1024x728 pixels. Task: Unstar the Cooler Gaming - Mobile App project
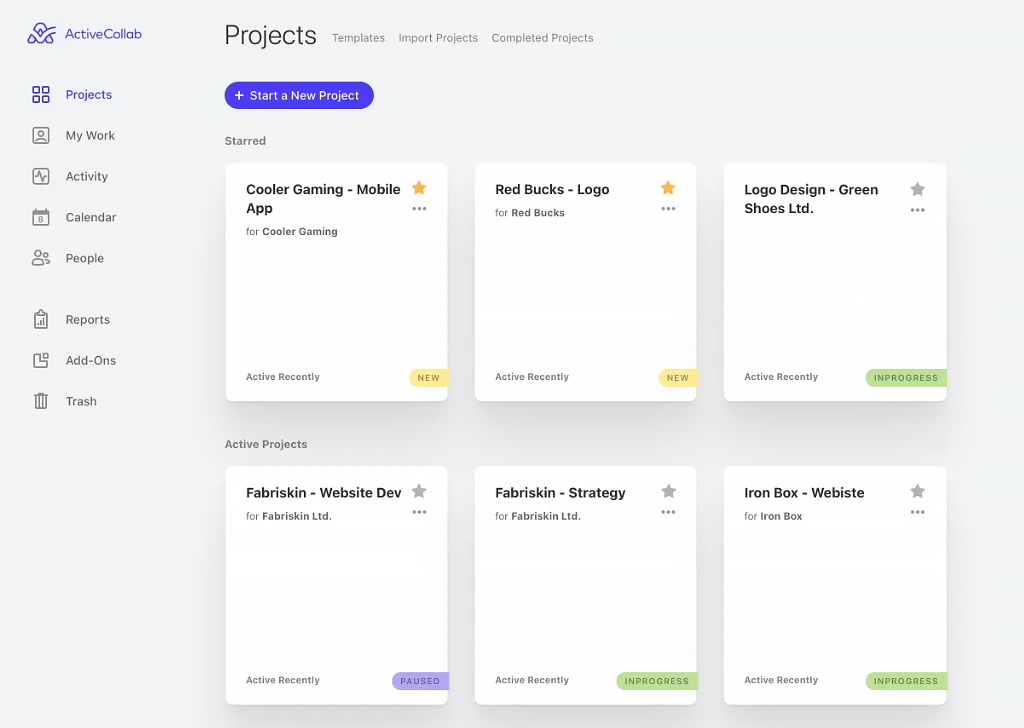(419, 188)
